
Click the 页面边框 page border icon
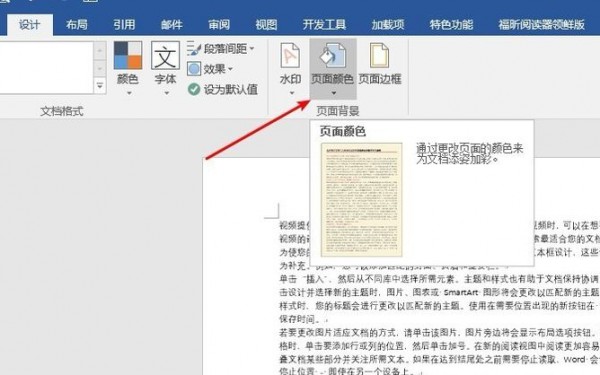point(380,55)
